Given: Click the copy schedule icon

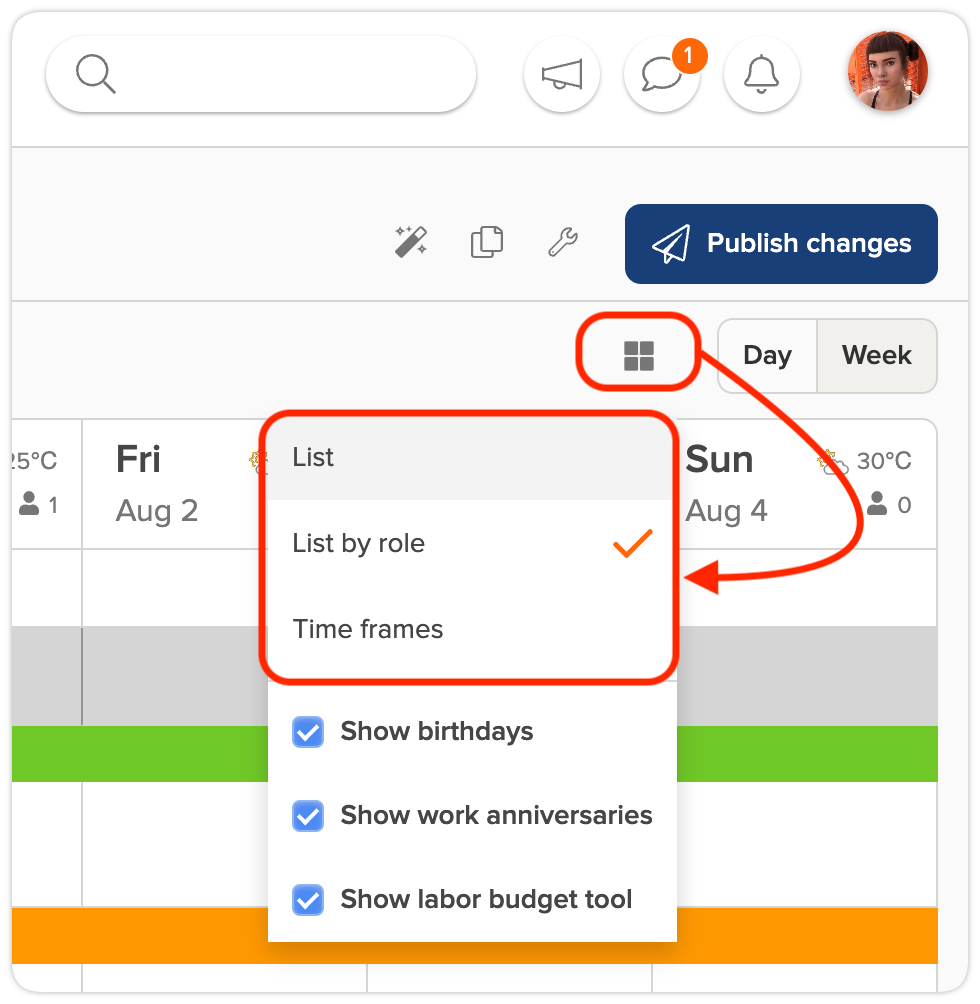Looking at the screenshot, I should click(x=486, y=242).
